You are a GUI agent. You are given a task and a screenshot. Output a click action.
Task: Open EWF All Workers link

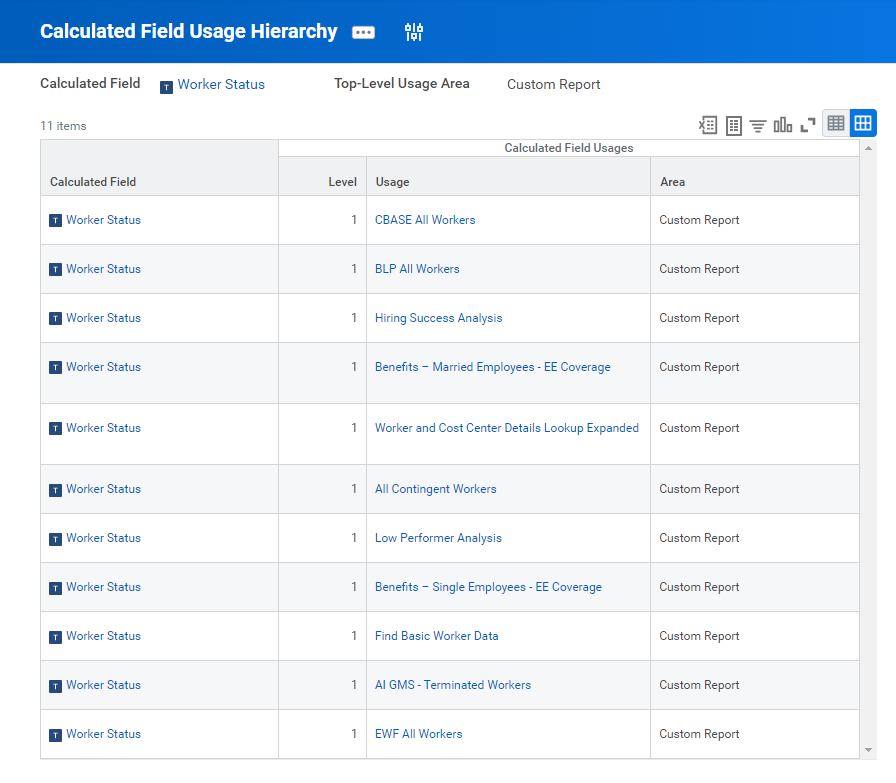[x=419, y=735]
